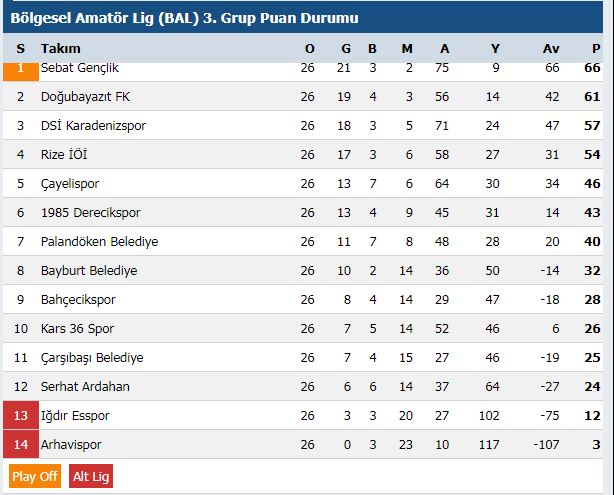
Task: Click Palandöken Belediye team name
Action: click(99, 242)
